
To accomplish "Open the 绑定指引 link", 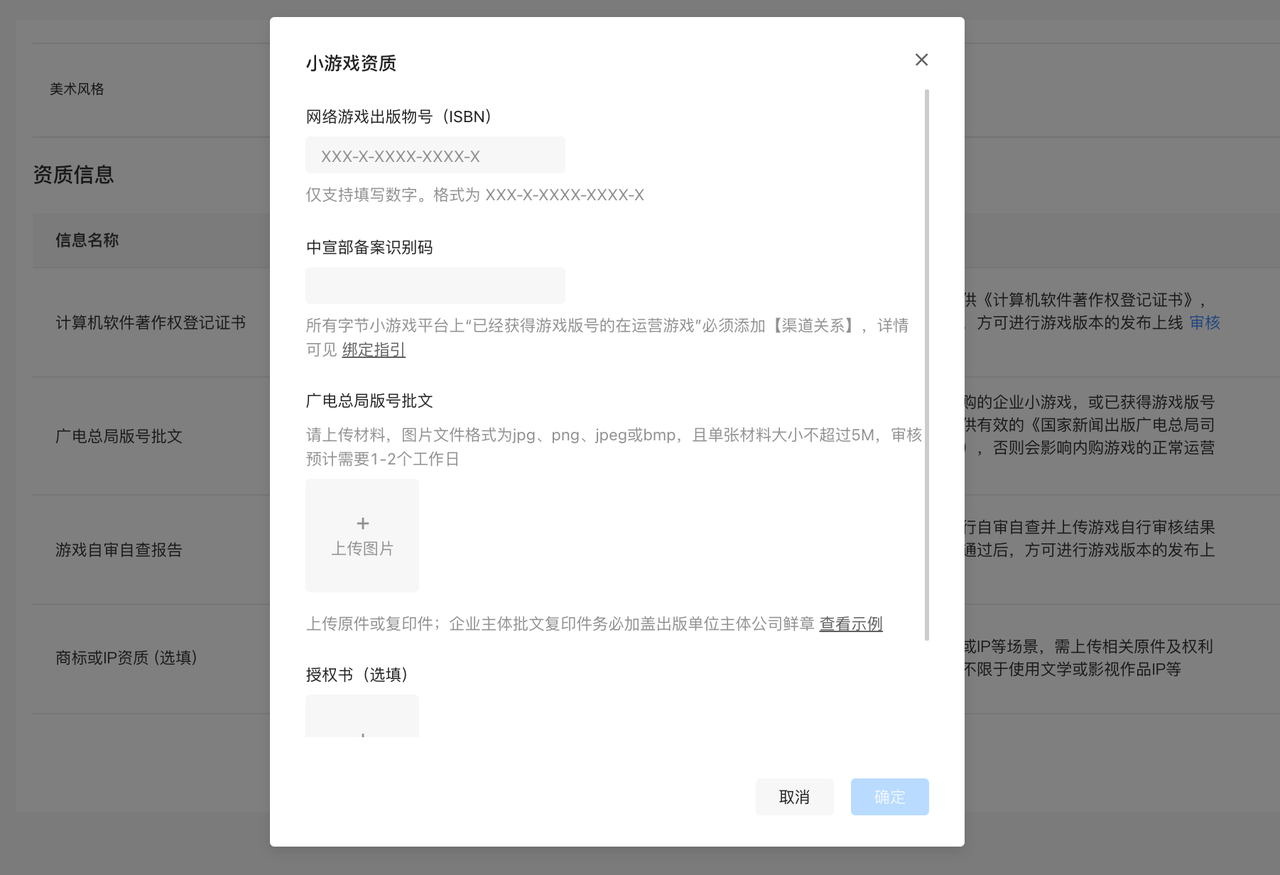I will 373,349.
